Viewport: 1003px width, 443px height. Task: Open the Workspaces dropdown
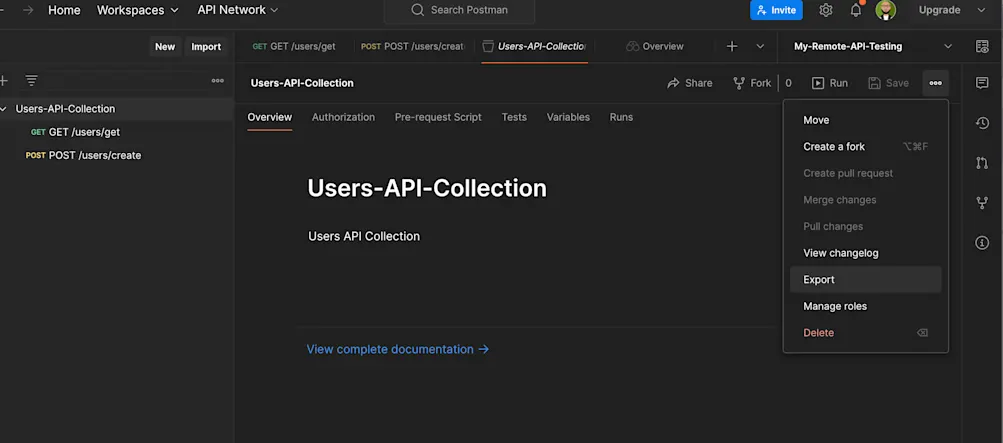coord(138,10)
